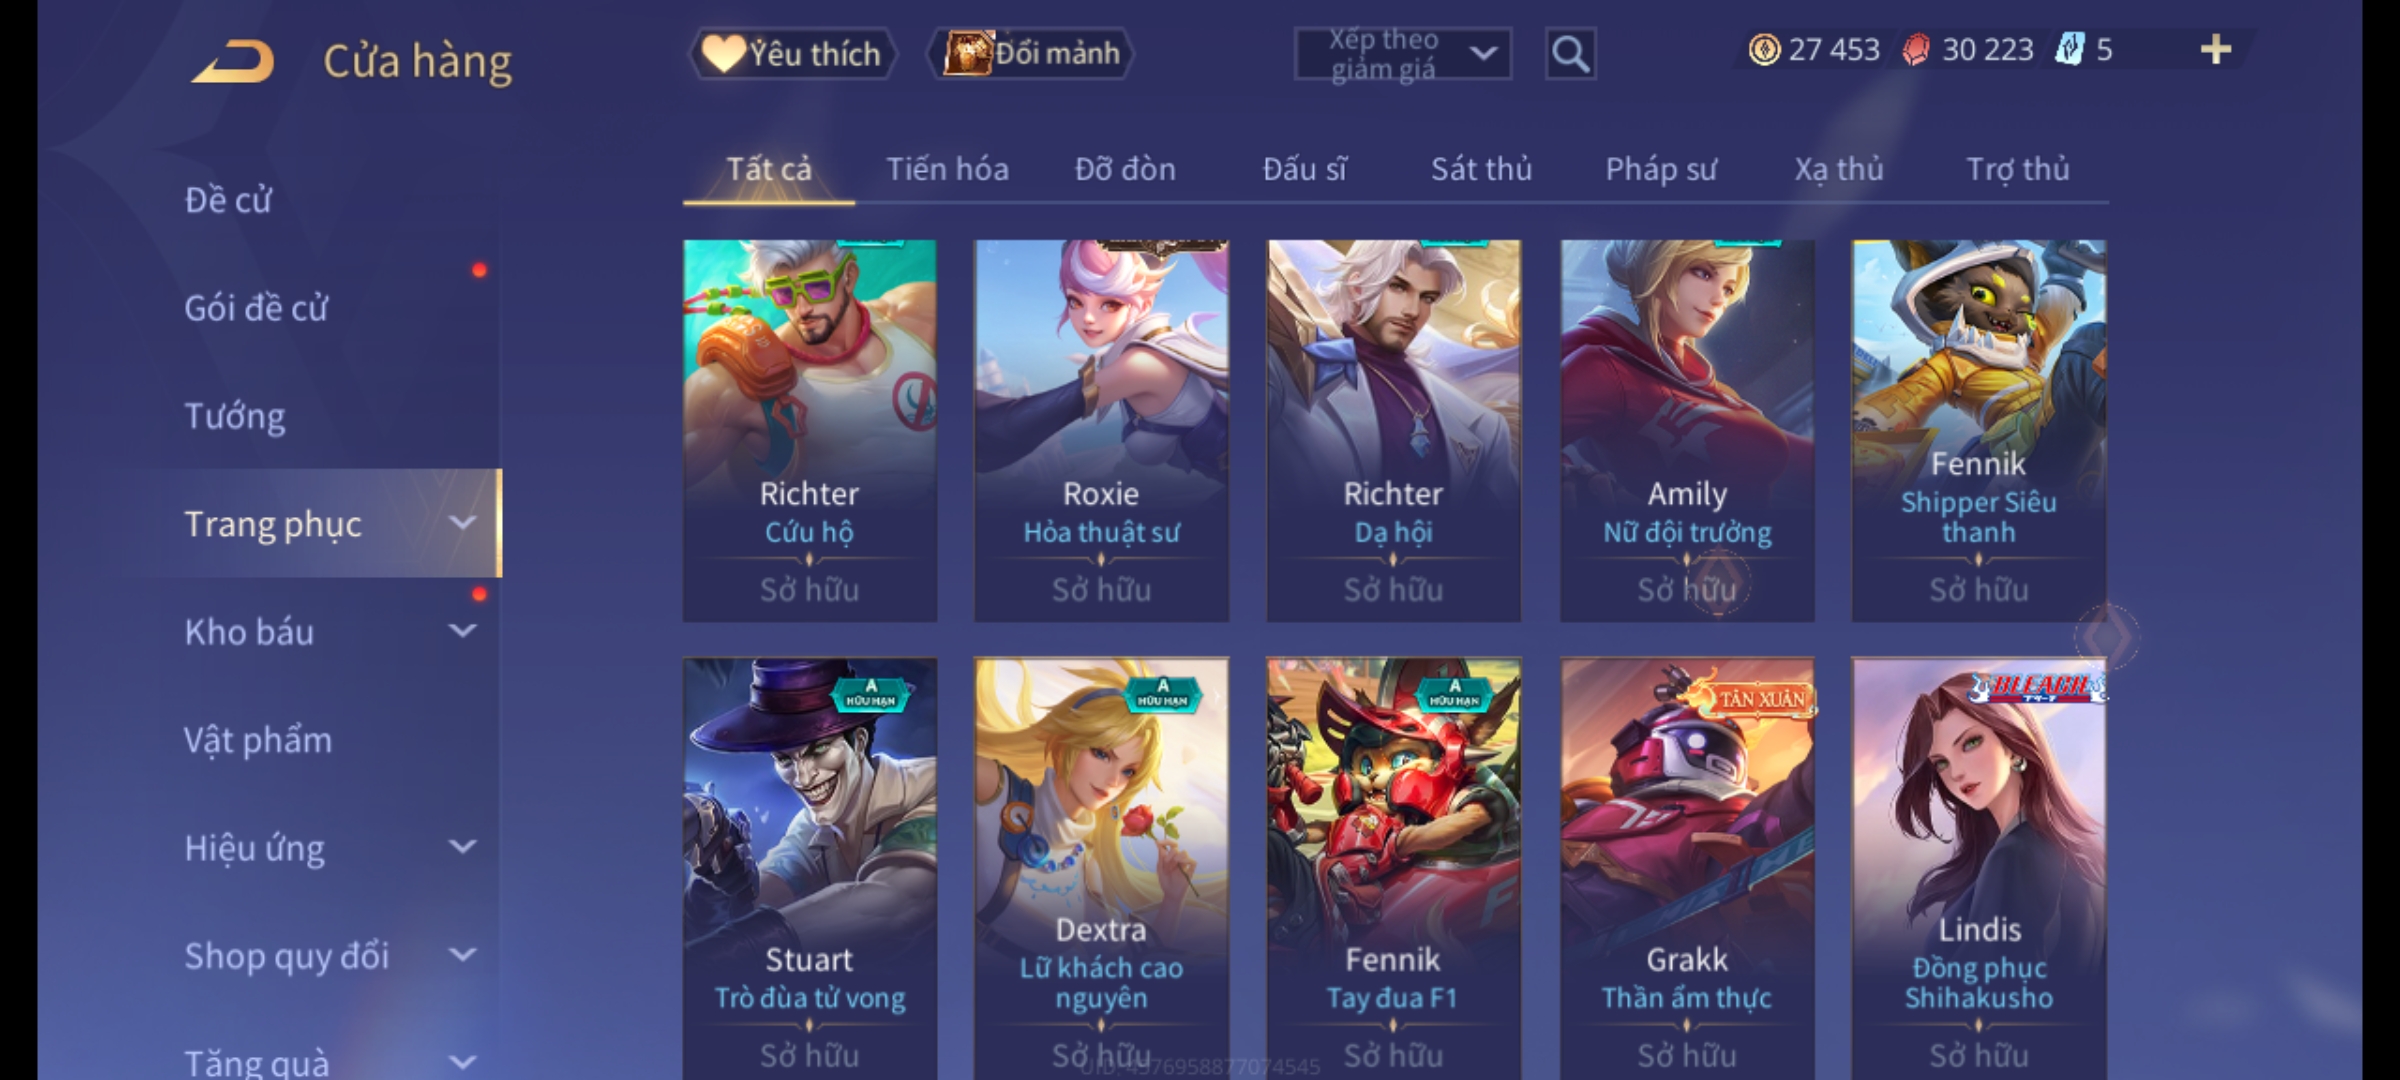Collapse the Trang phục sidebar chevron
Viewport: 2400px width, 1080px height.
click(x=462, y=522)
